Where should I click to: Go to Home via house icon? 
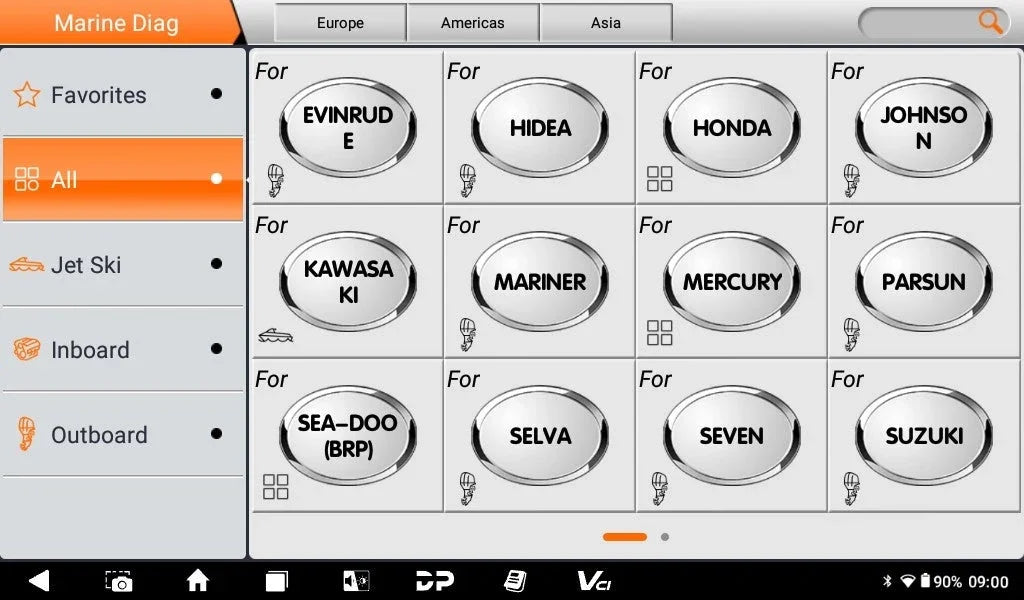pyautogui.click(x=198, y=580)
